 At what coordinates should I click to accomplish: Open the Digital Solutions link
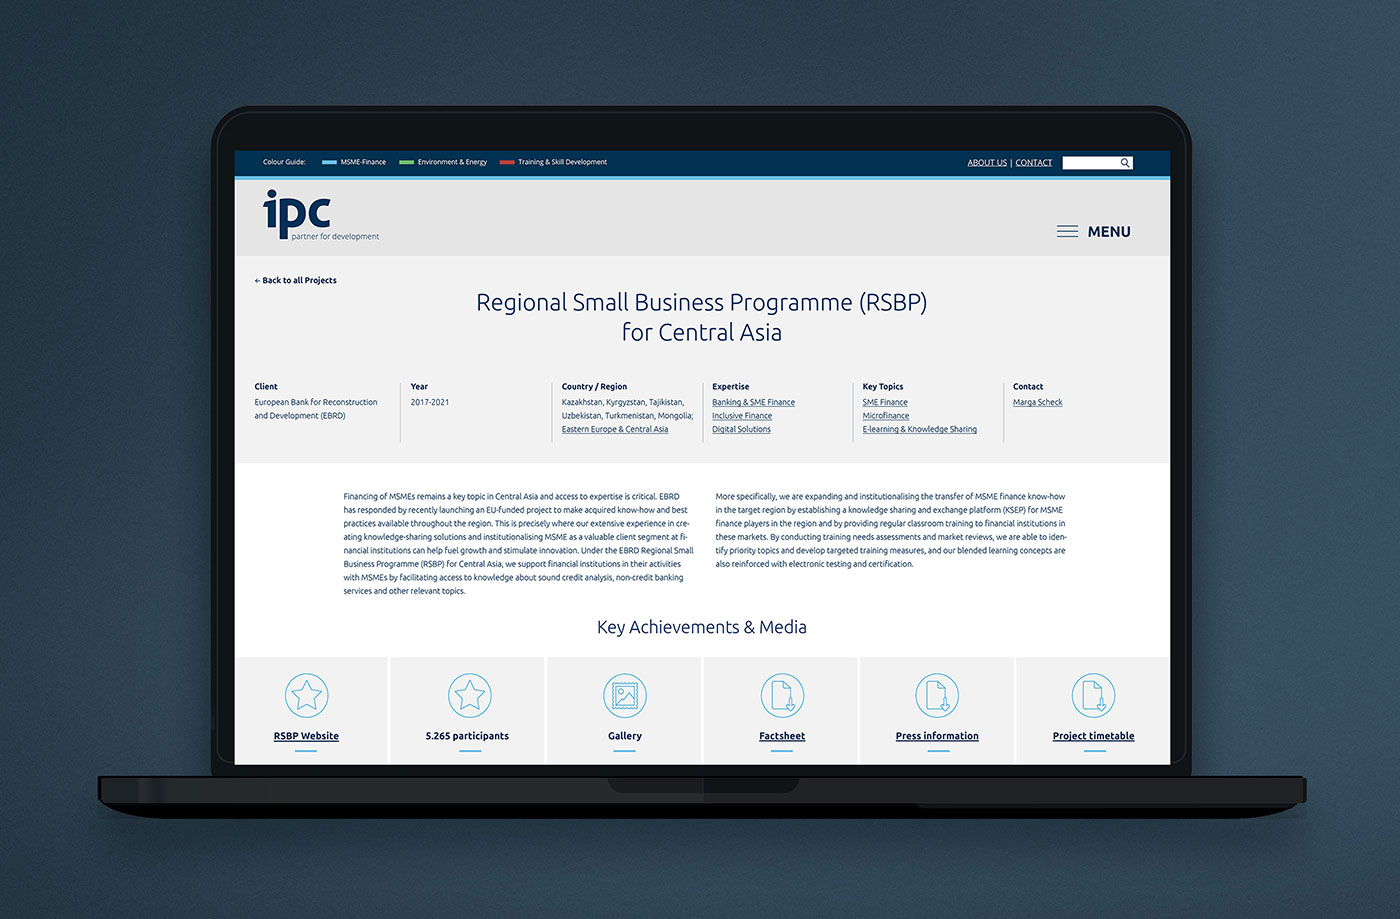(x=741, y=429)
